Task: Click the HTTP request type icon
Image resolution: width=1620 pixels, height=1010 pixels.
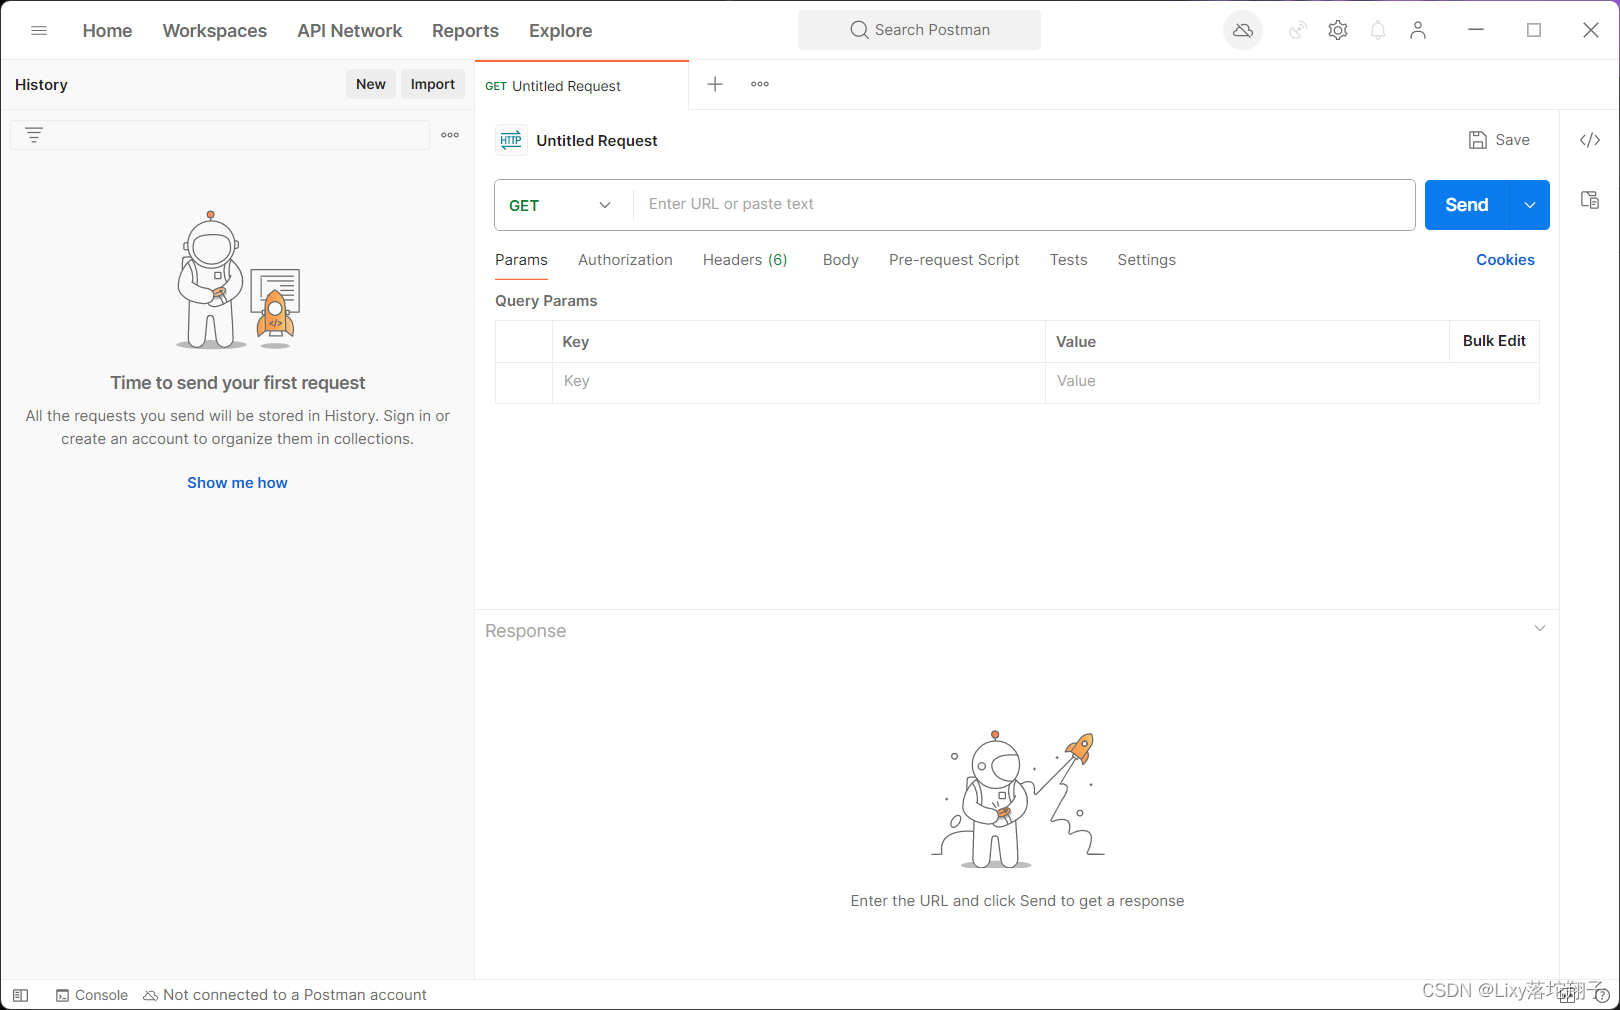Action: tap(511, 140)
